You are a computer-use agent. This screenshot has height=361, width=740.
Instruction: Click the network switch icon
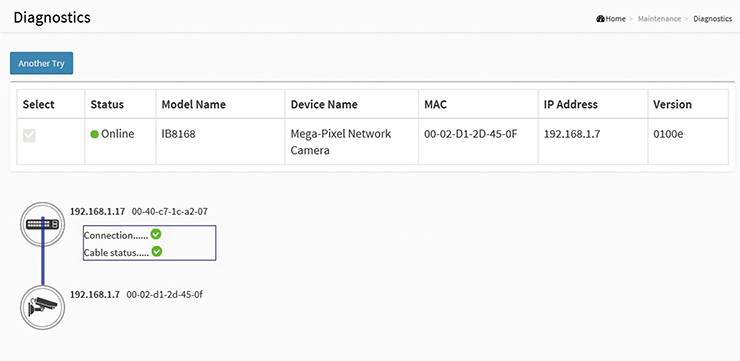click(42, 225)
